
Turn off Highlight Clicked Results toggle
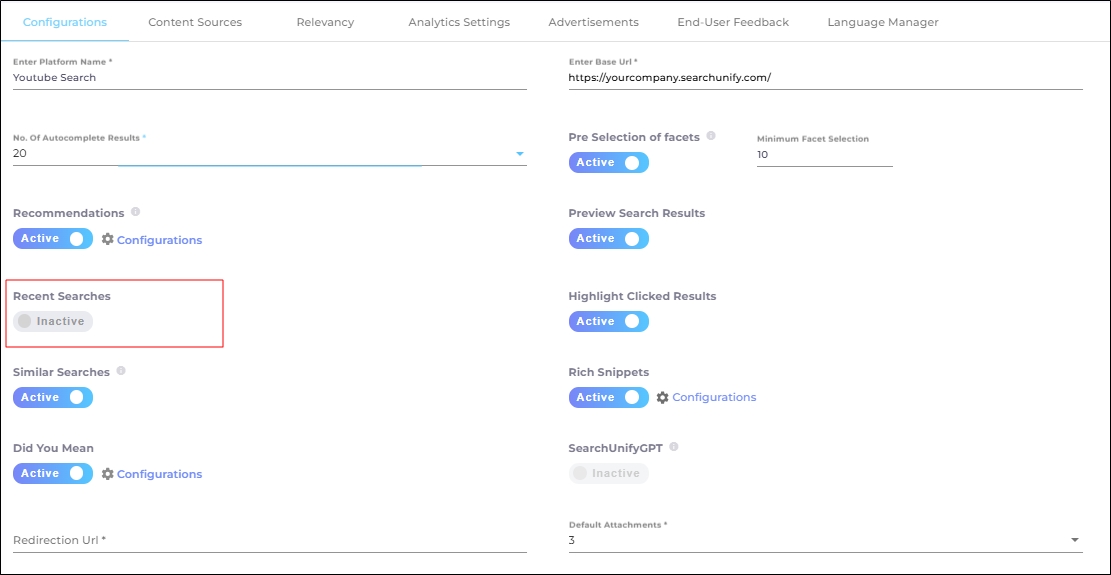pos(608,322)
